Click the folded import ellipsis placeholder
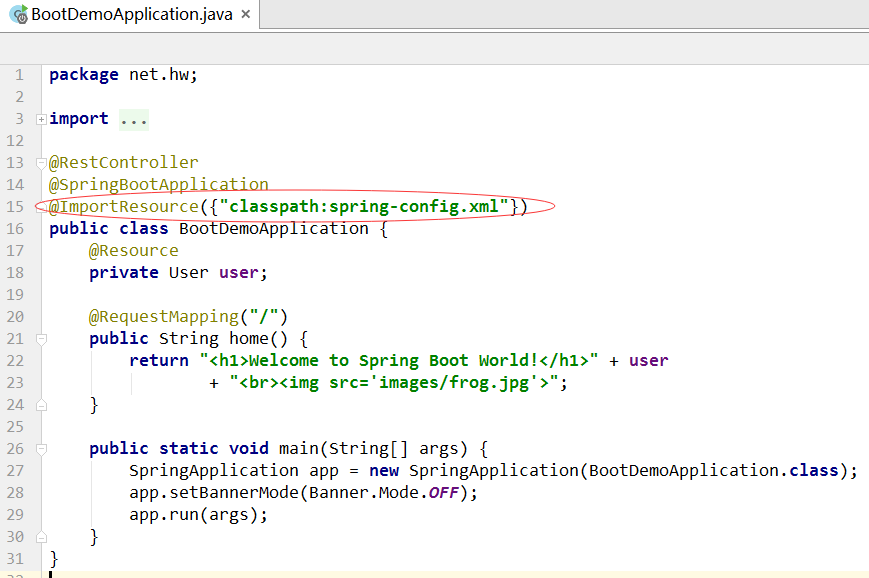The width and height of the screenshot is (869, 578). [x=134, y=119]
